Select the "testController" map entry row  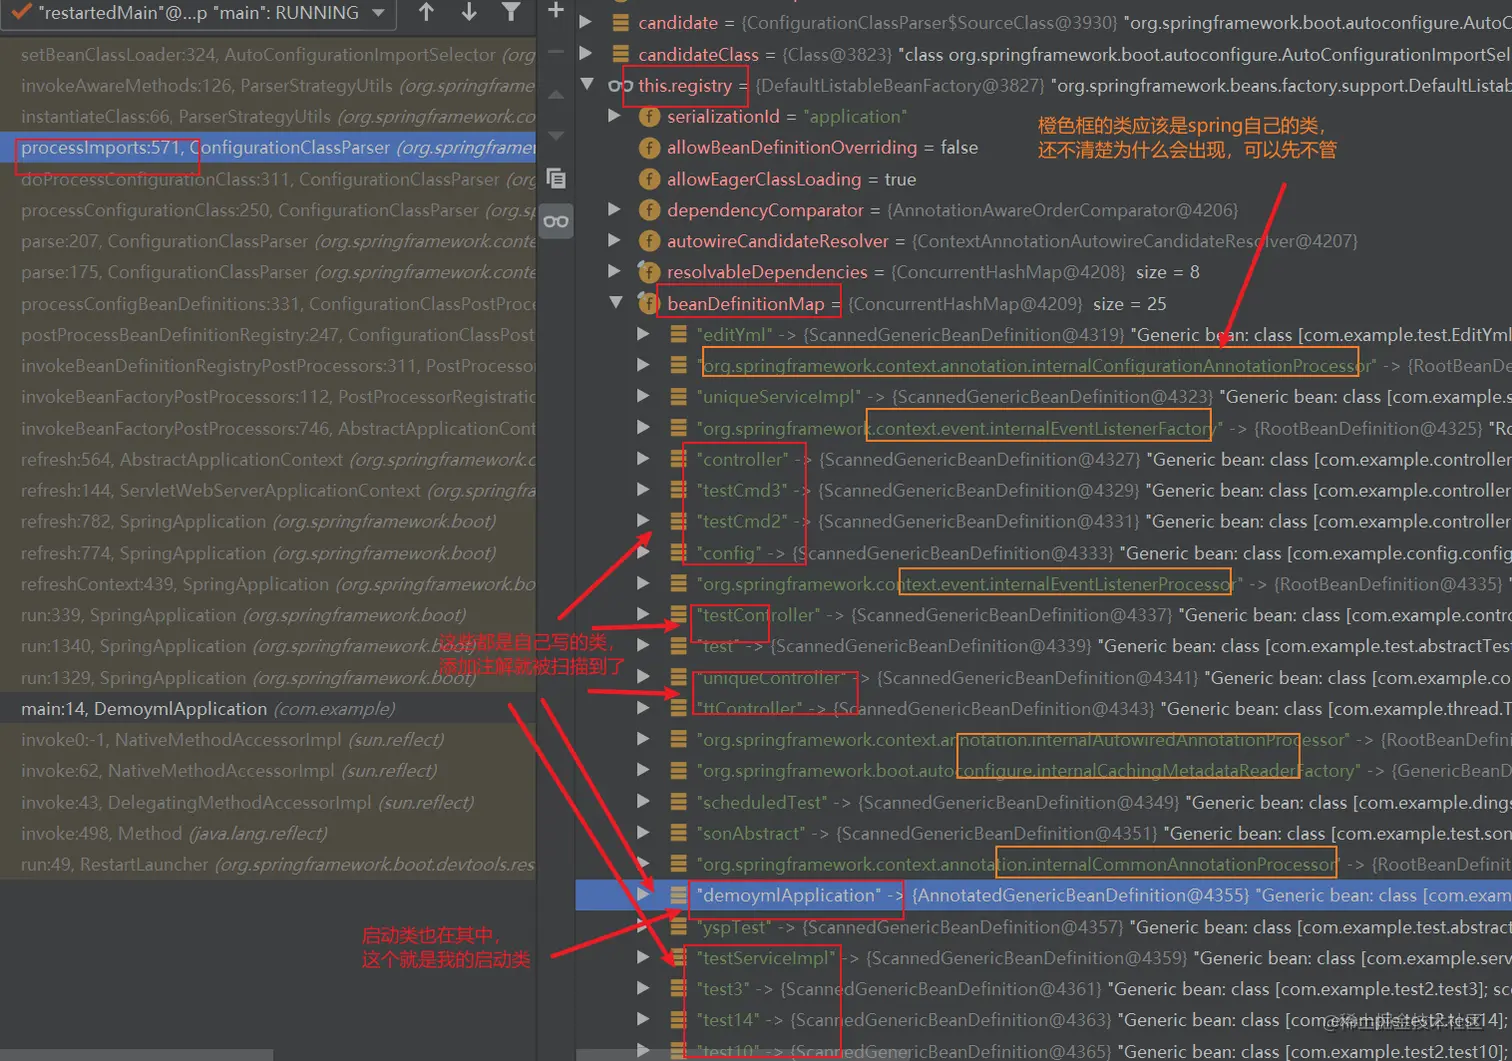coord(1043,615)
